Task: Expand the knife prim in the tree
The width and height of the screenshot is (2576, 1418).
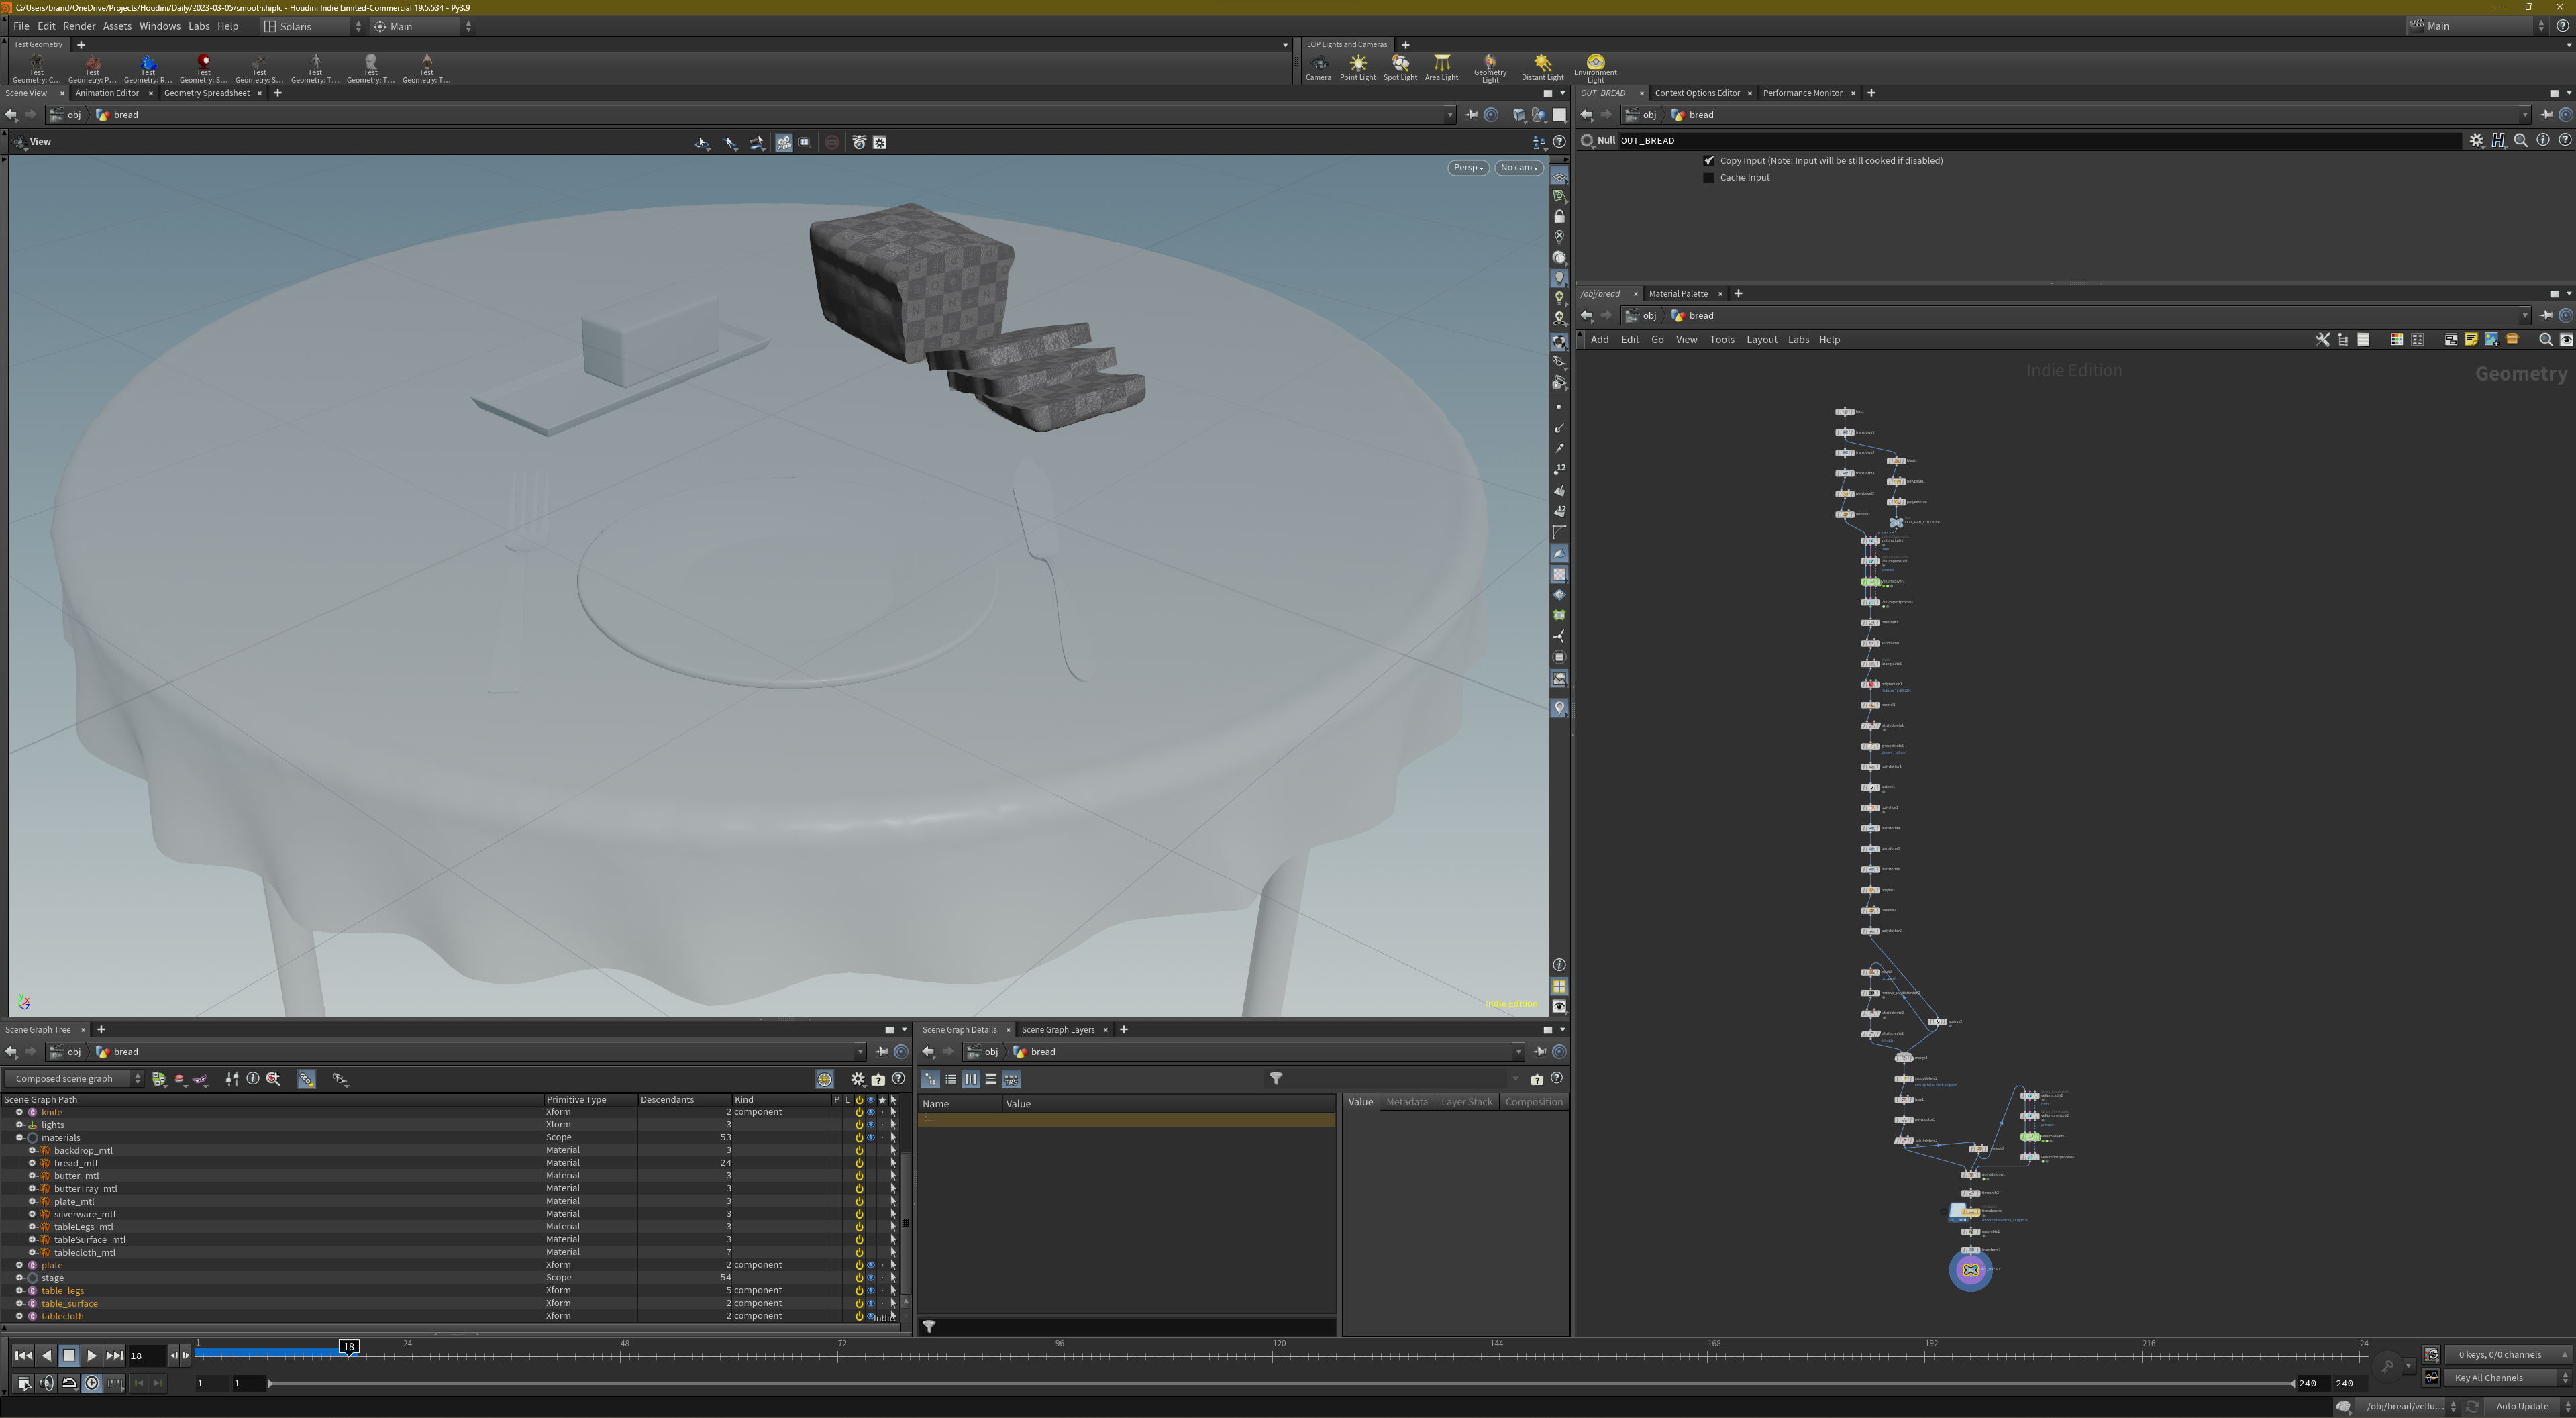Action: [x=19, y=1112]
